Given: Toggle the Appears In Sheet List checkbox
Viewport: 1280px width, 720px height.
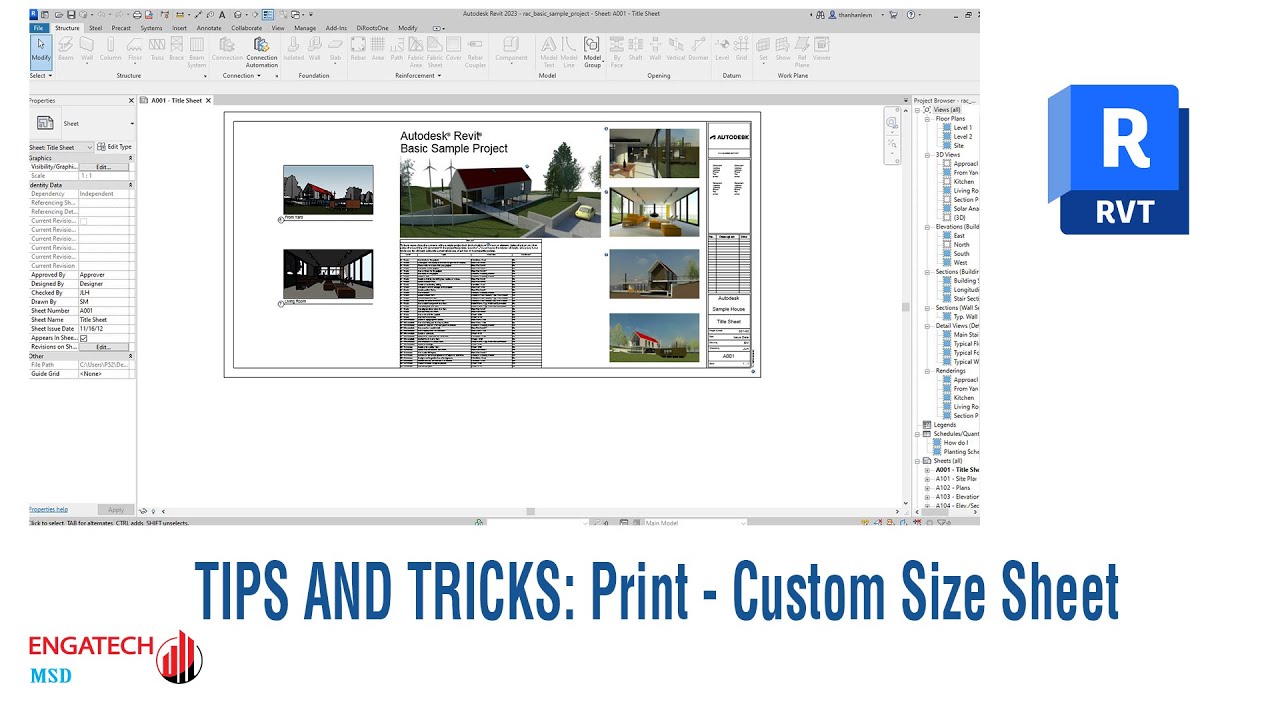Looking at the screenshot, I should pos(84,338).
